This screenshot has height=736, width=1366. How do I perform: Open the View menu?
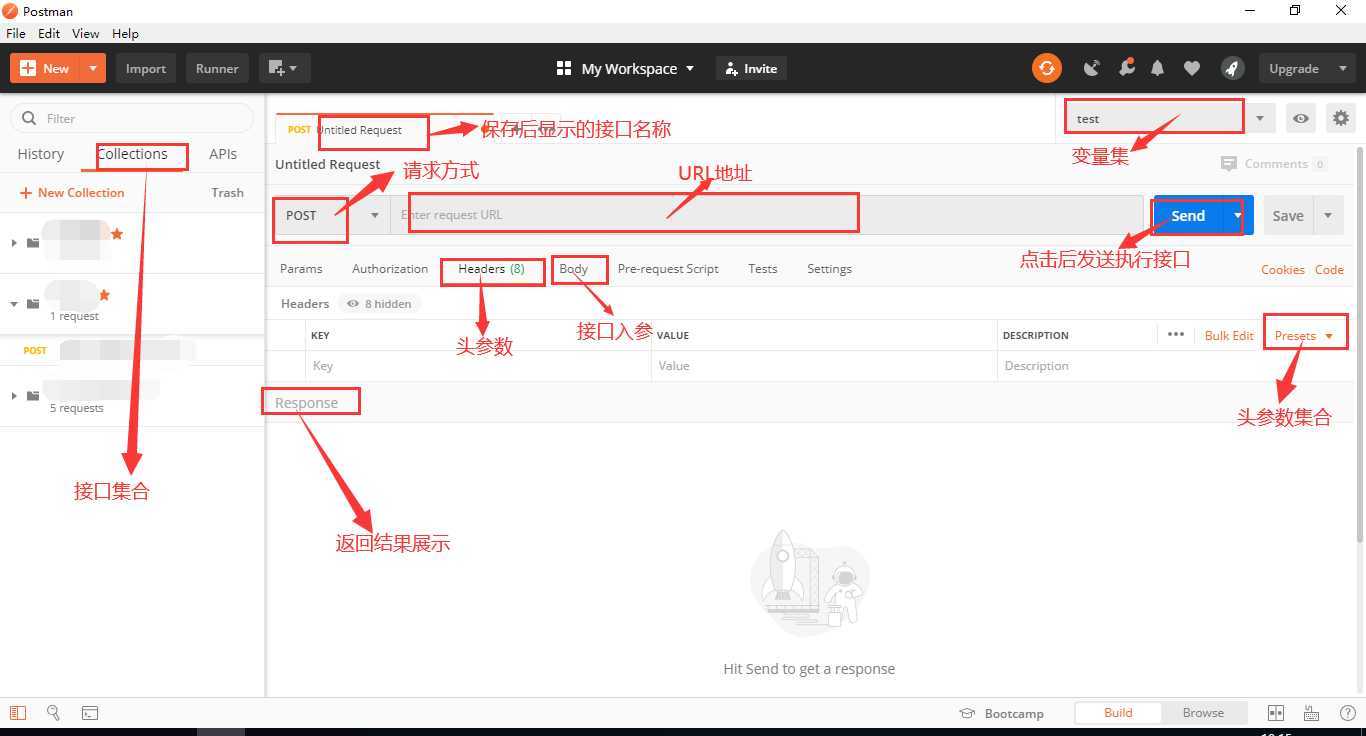click(x=86, y=33)
